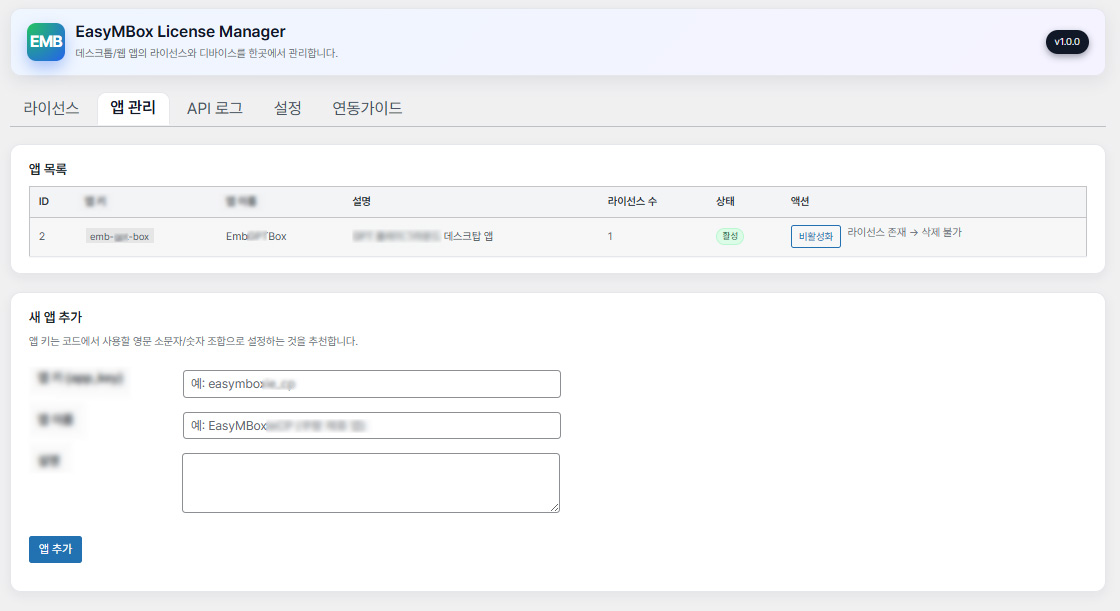Click the v1.0.0 version badge

[x=1068, y=42]
